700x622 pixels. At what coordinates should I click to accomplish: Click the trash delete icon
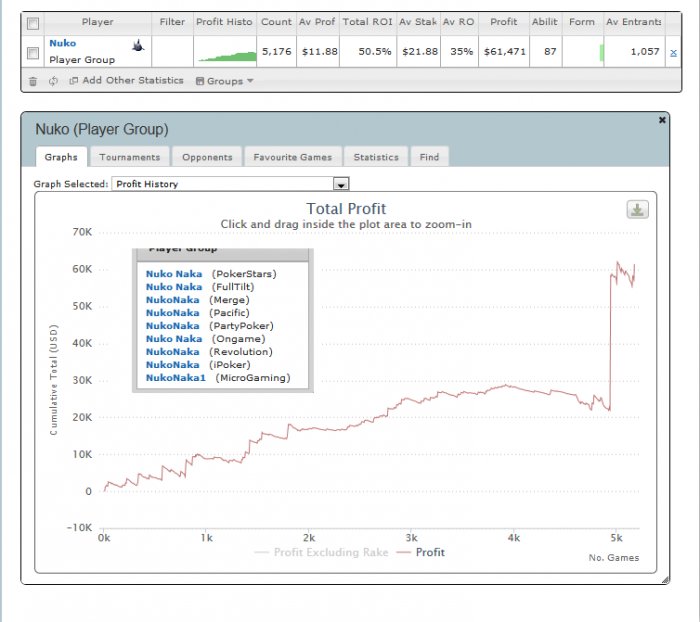(33, 81)
